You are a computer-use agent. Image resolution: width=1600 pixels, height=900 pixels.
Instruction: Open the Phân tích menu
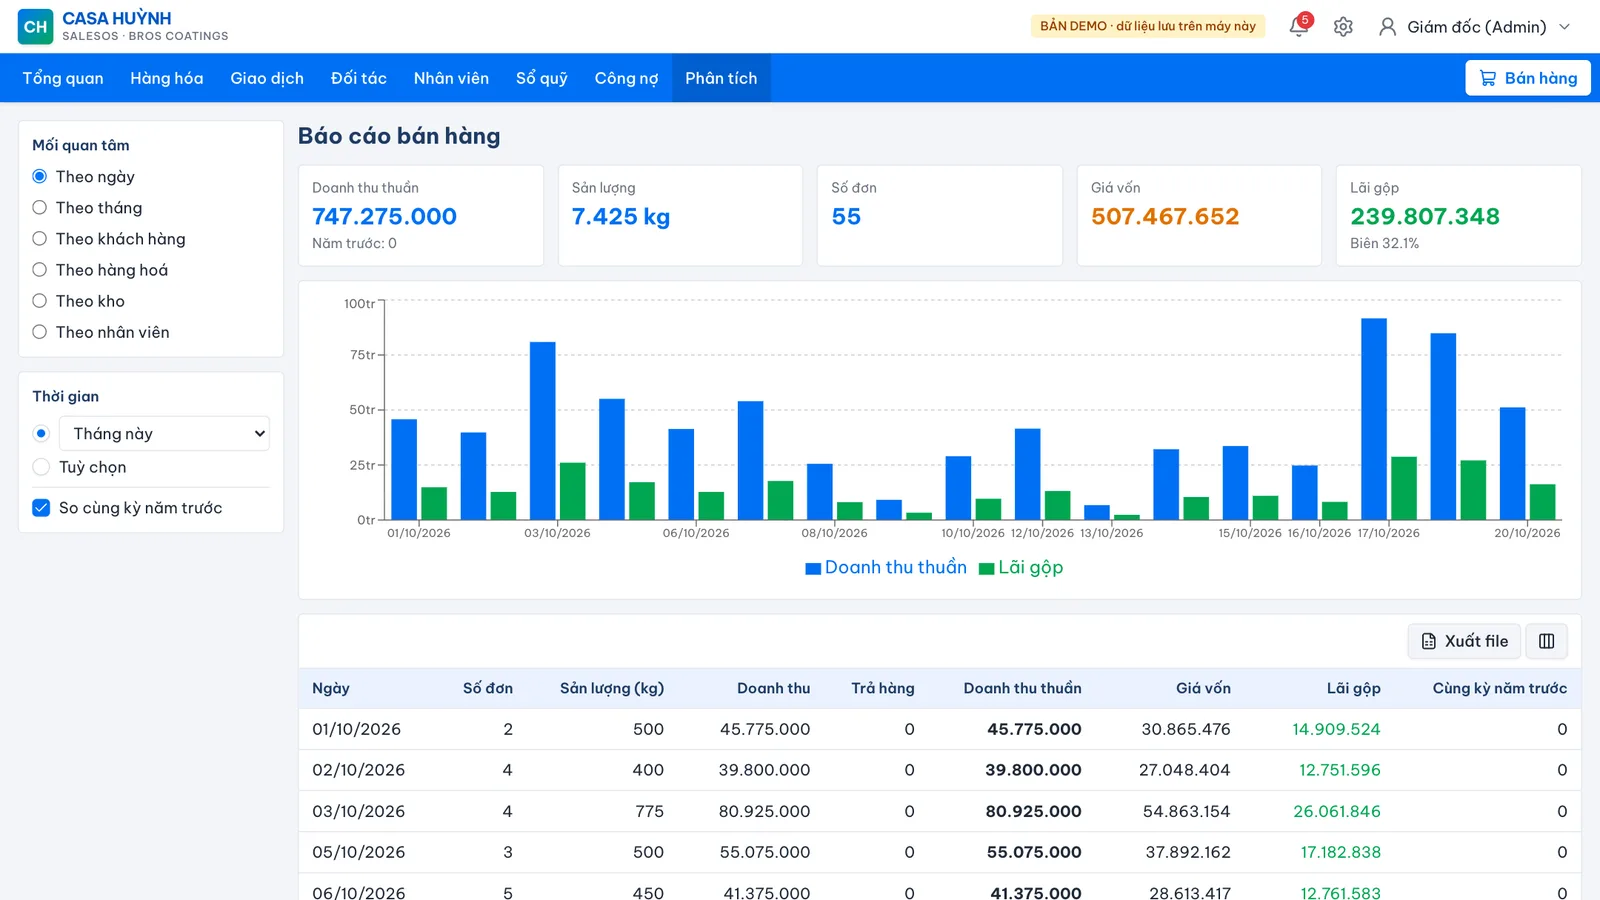point(721,78)
